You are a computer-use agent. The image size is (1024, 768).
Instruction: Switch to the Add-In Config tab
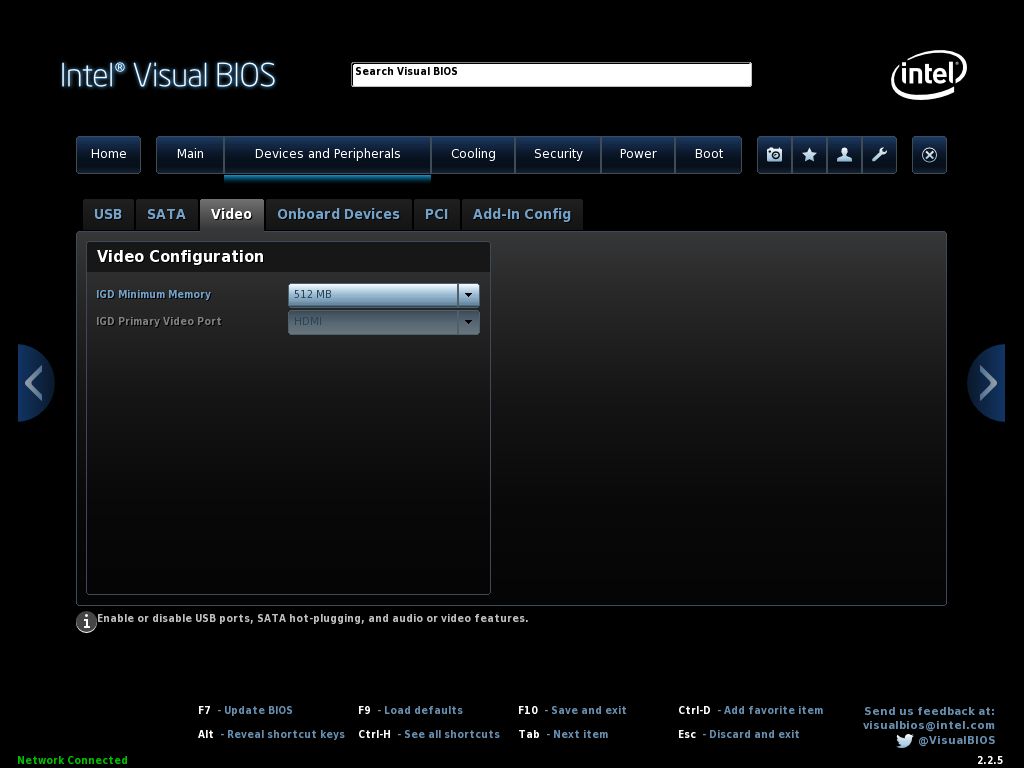pyautogui.click(x=522, y=214)
